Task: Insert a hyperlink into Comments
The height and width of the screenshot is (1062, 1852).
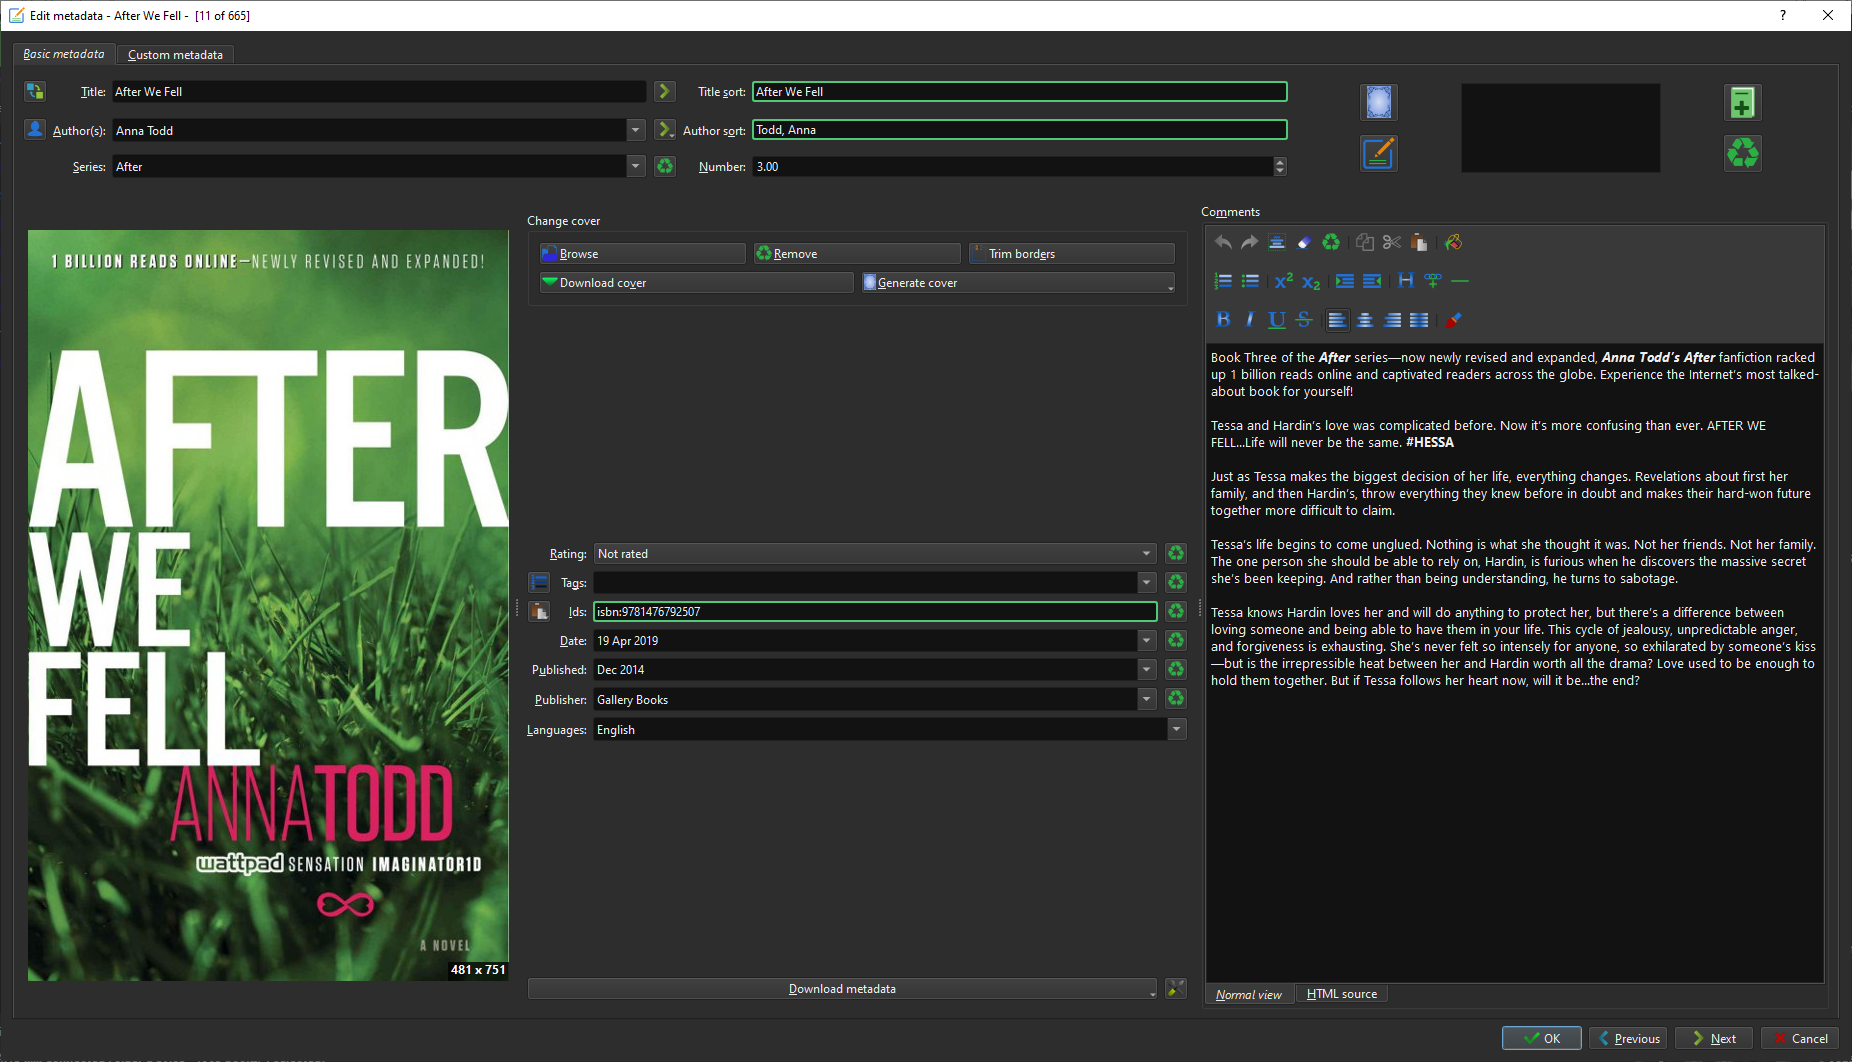Action: point(1433,281)
